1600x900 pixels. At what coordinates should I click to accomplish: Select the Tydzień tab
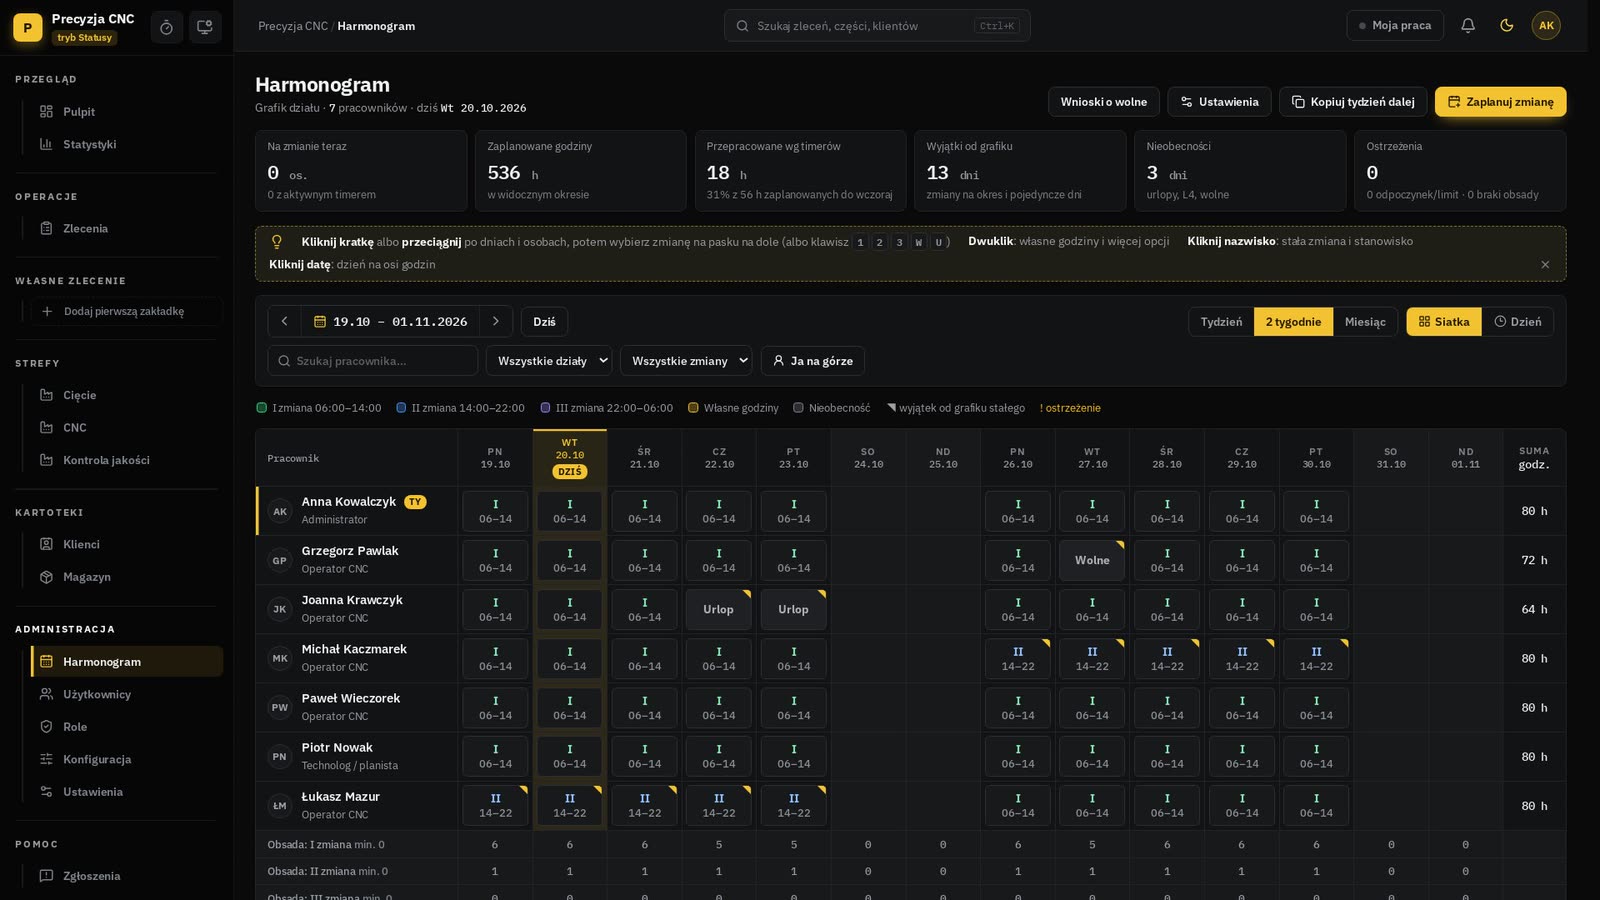click(1221, 322)
